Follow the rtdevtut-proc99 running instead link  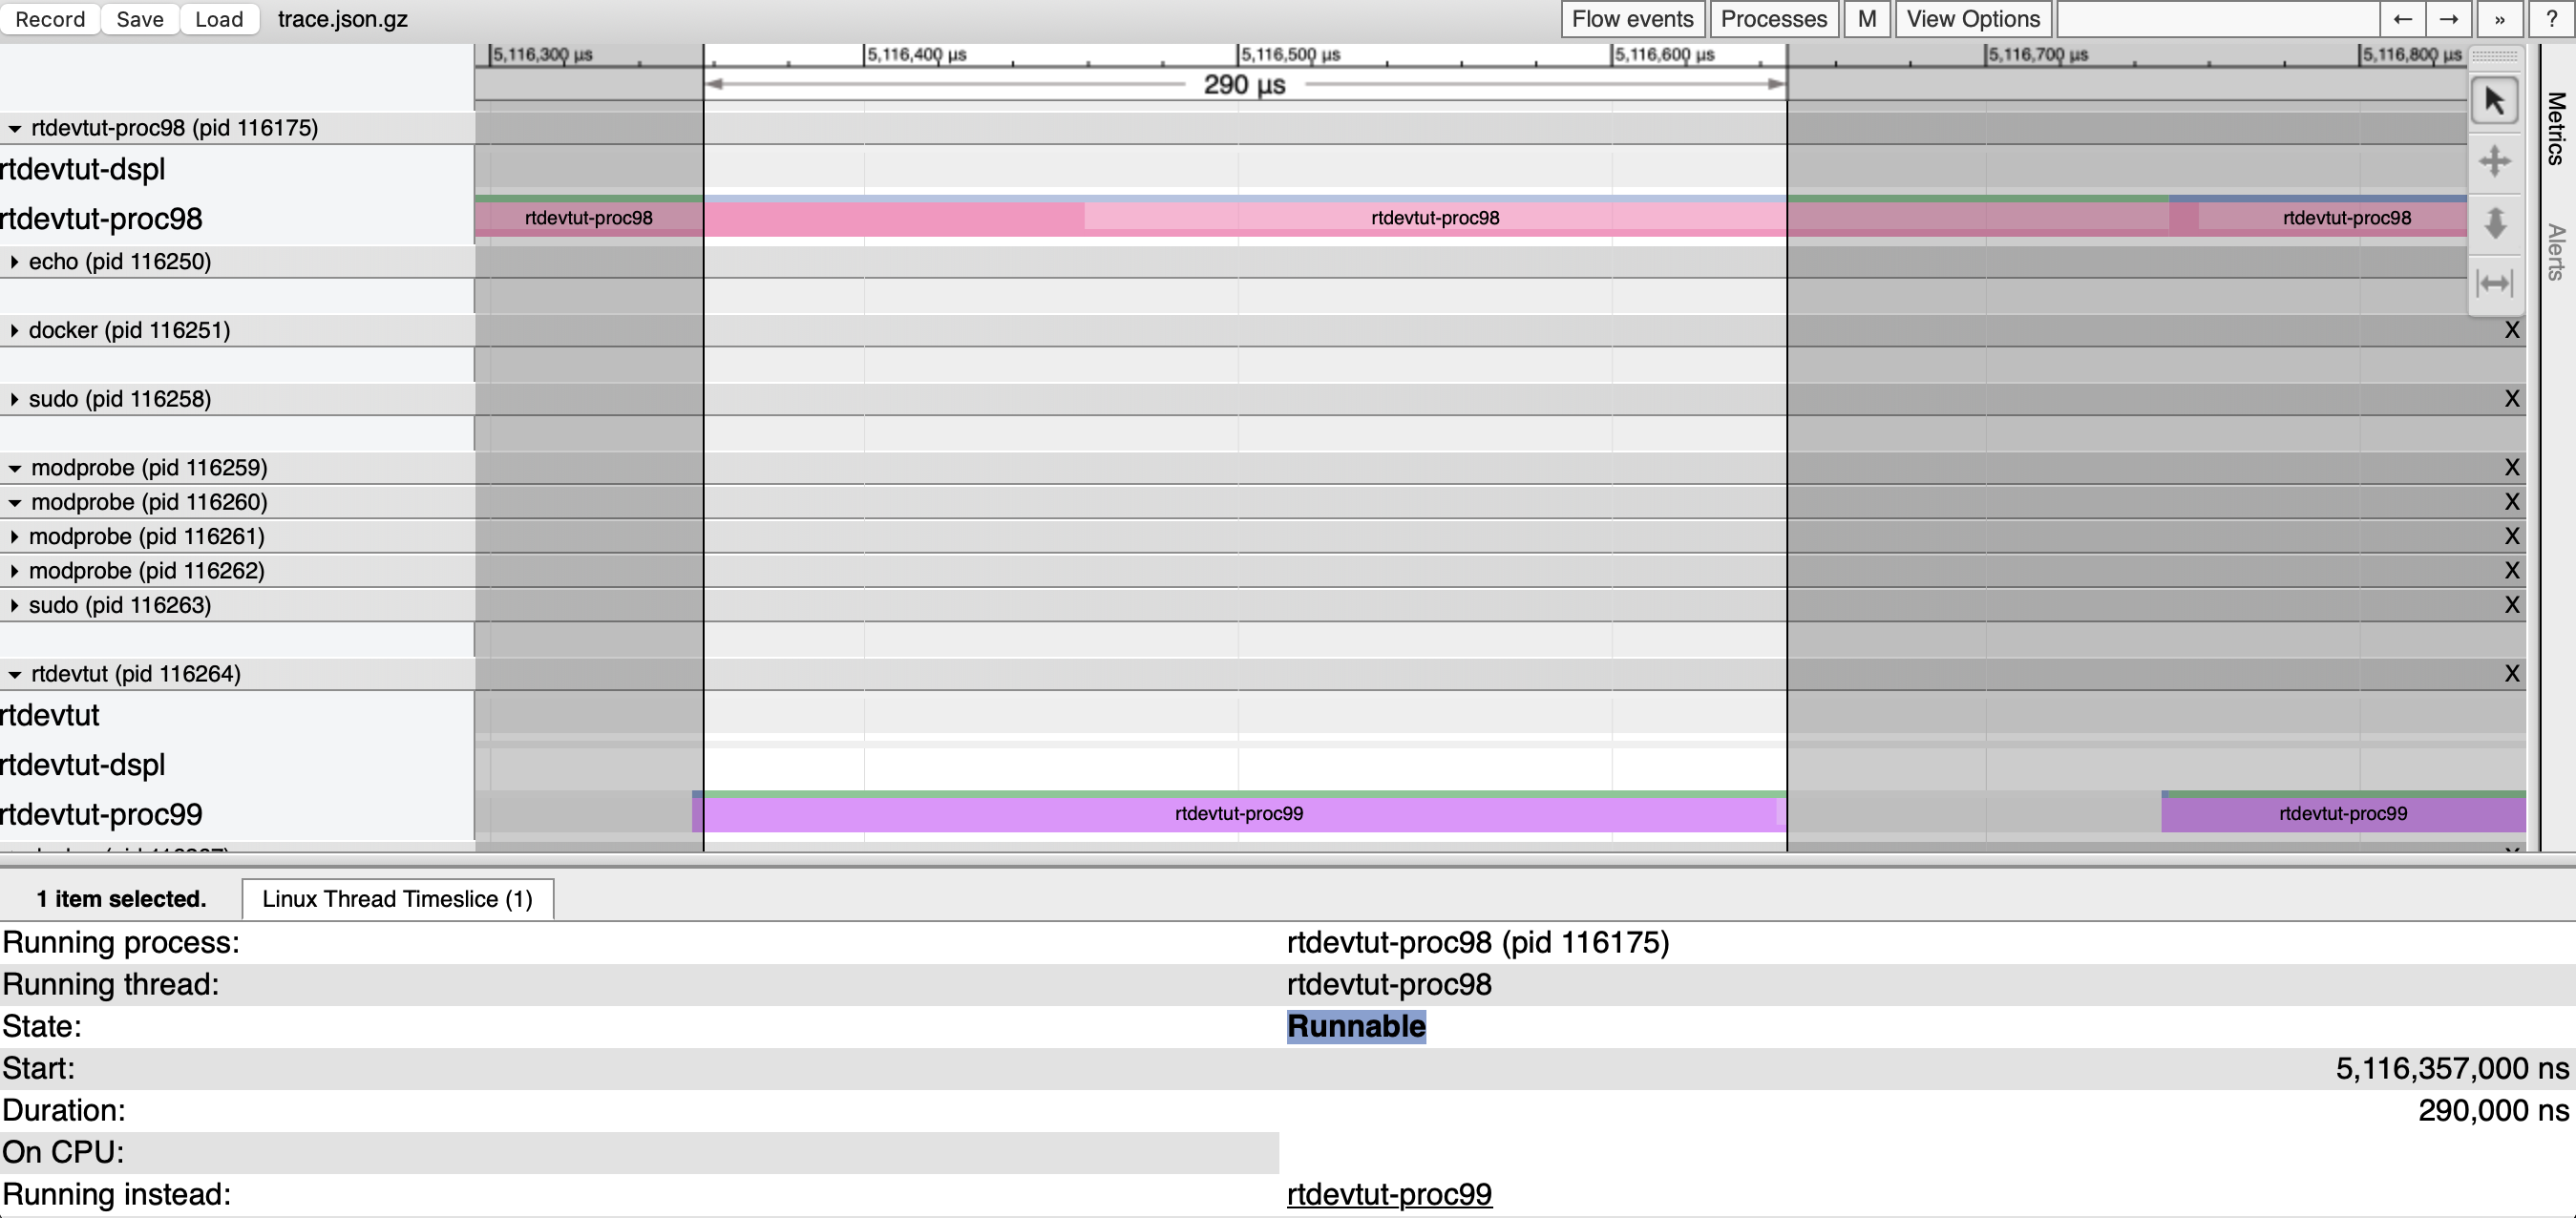[1389, 1194]
